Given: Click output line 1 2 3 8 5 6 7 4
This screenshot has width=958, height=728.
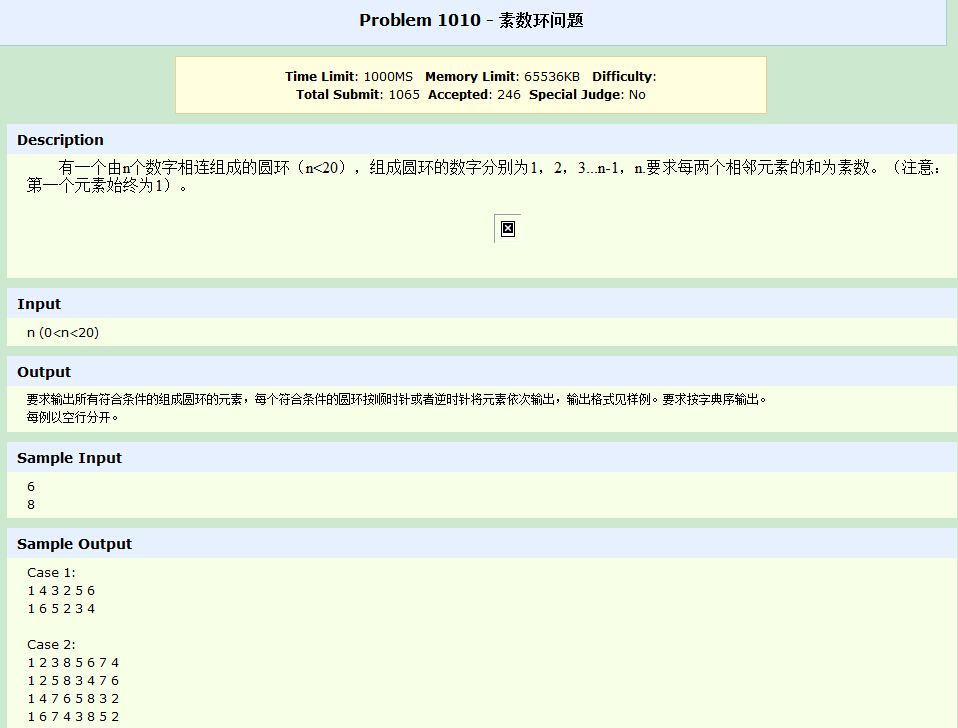Looking at the screenshot, I should [73, 663].
